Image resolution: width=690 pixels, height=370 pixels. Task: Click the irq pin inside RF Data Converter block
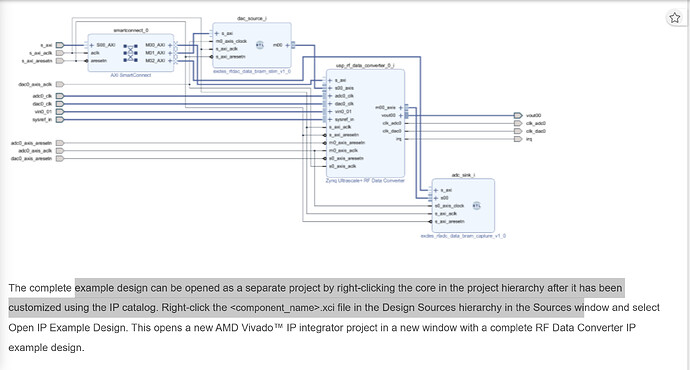click(399, 139)
